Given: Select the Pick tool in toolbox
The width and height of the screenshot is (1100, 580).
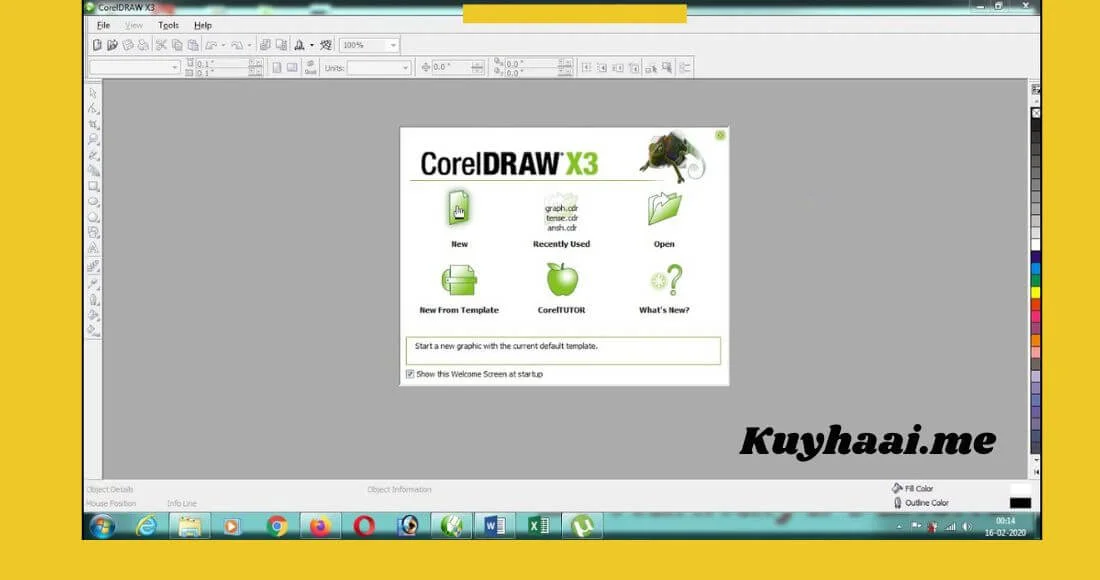Looking at the screenshot, I should pos(93,93).
